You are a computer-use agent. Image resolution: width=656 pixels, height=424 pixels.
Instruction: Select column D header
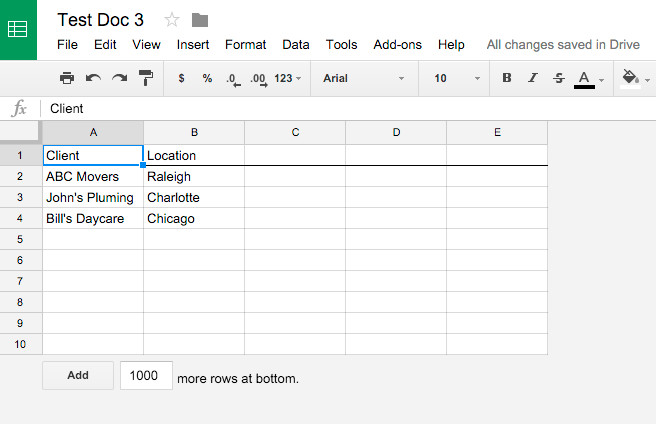tap(396, 132)
